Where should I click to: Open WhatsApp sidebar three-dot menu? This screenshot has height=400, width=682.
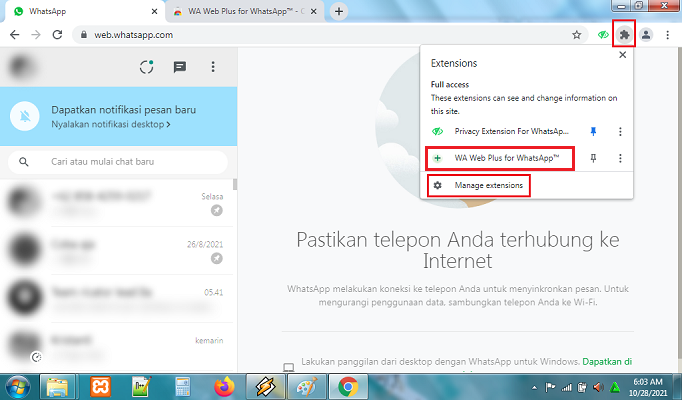213,67
